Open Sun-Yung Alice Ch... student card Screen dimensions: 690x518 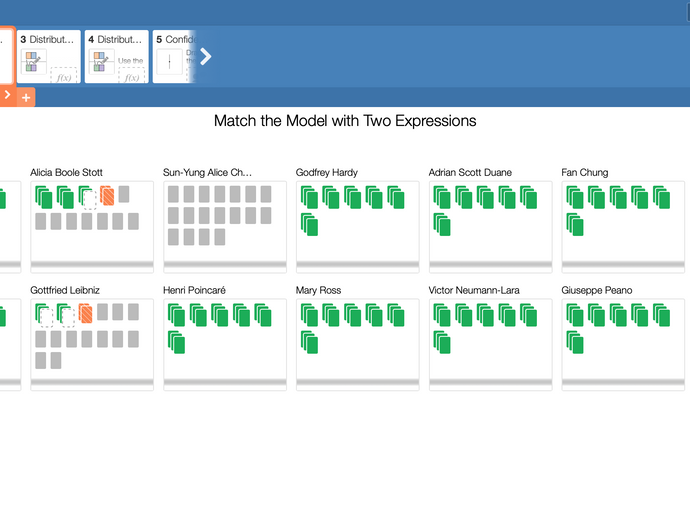pyautogui.click(x=225, y=227)
